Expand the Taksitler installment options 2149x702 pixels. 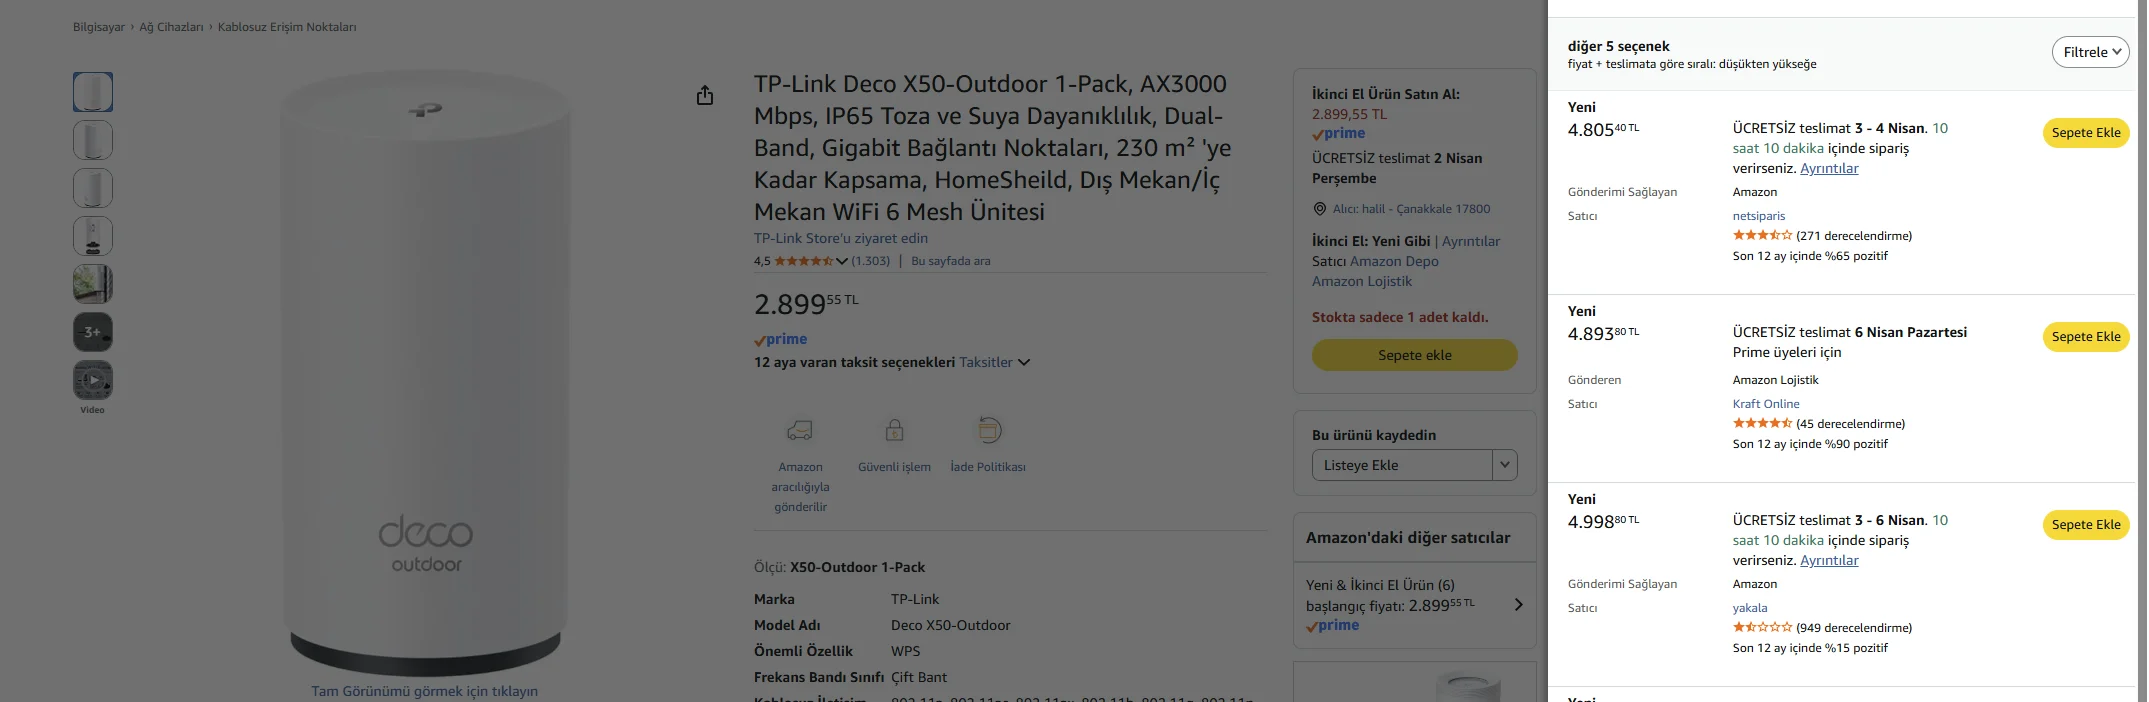point(994,362)
